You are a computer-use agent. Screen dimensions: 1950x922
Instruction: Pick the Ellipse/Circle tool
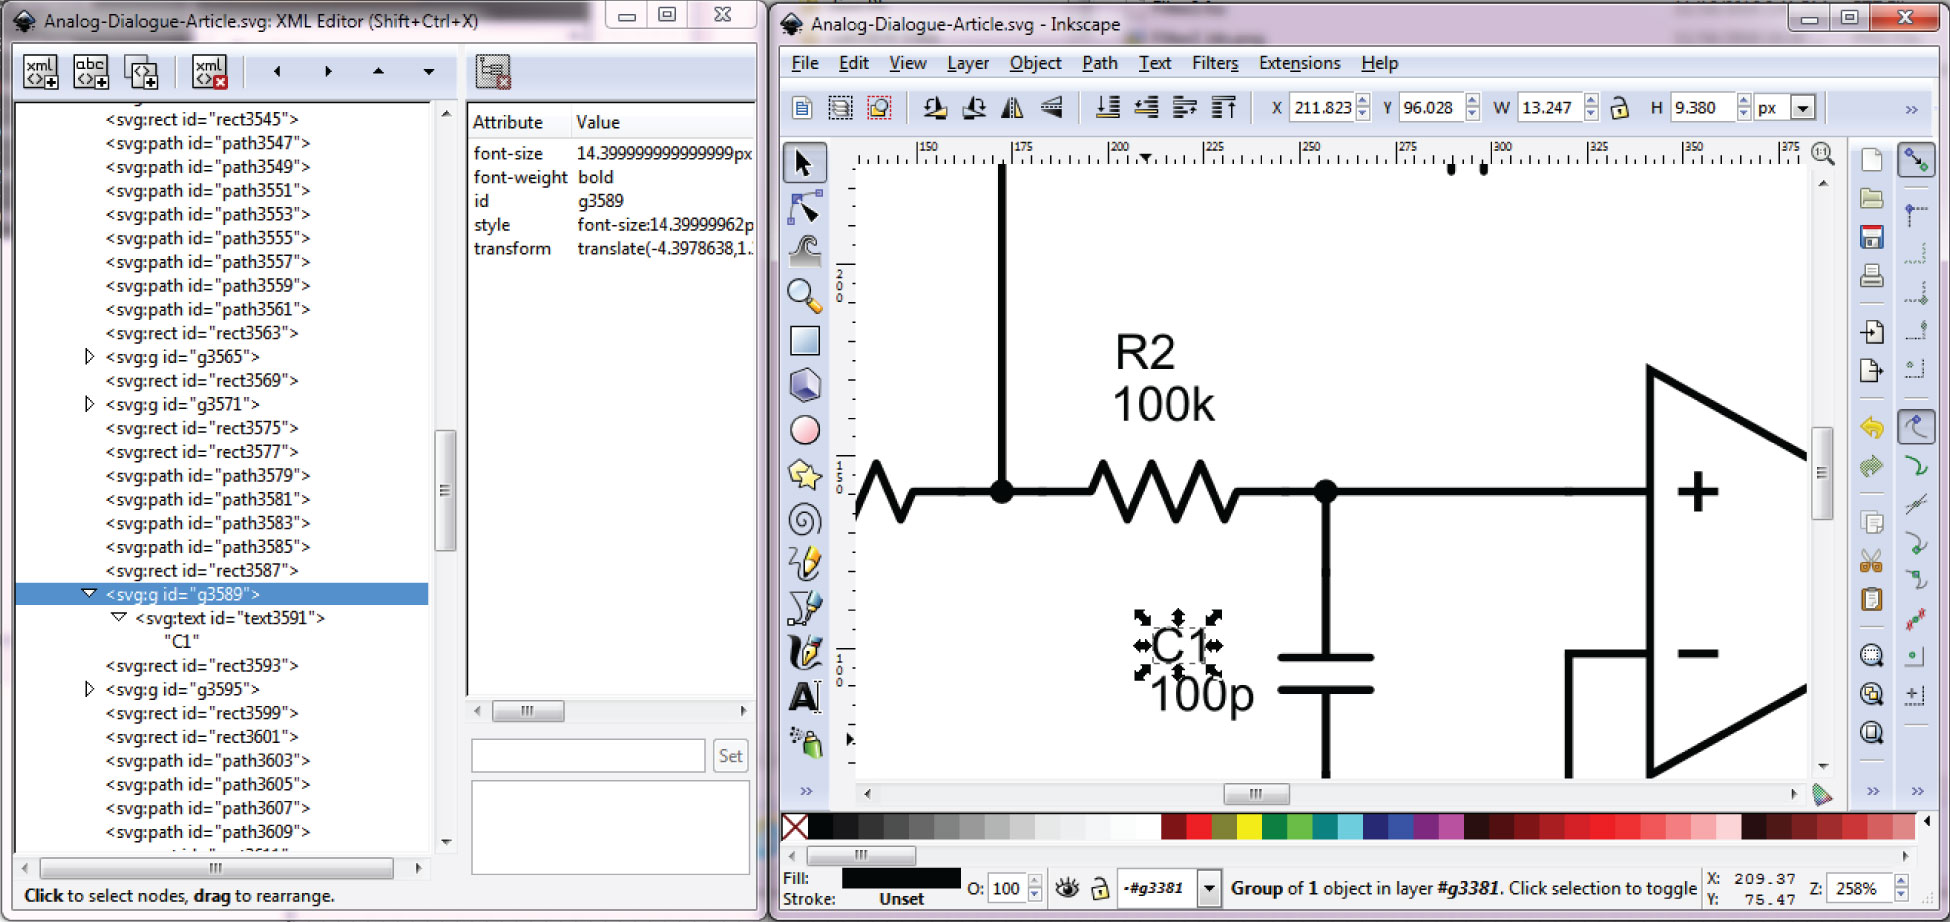click(805, 429)
